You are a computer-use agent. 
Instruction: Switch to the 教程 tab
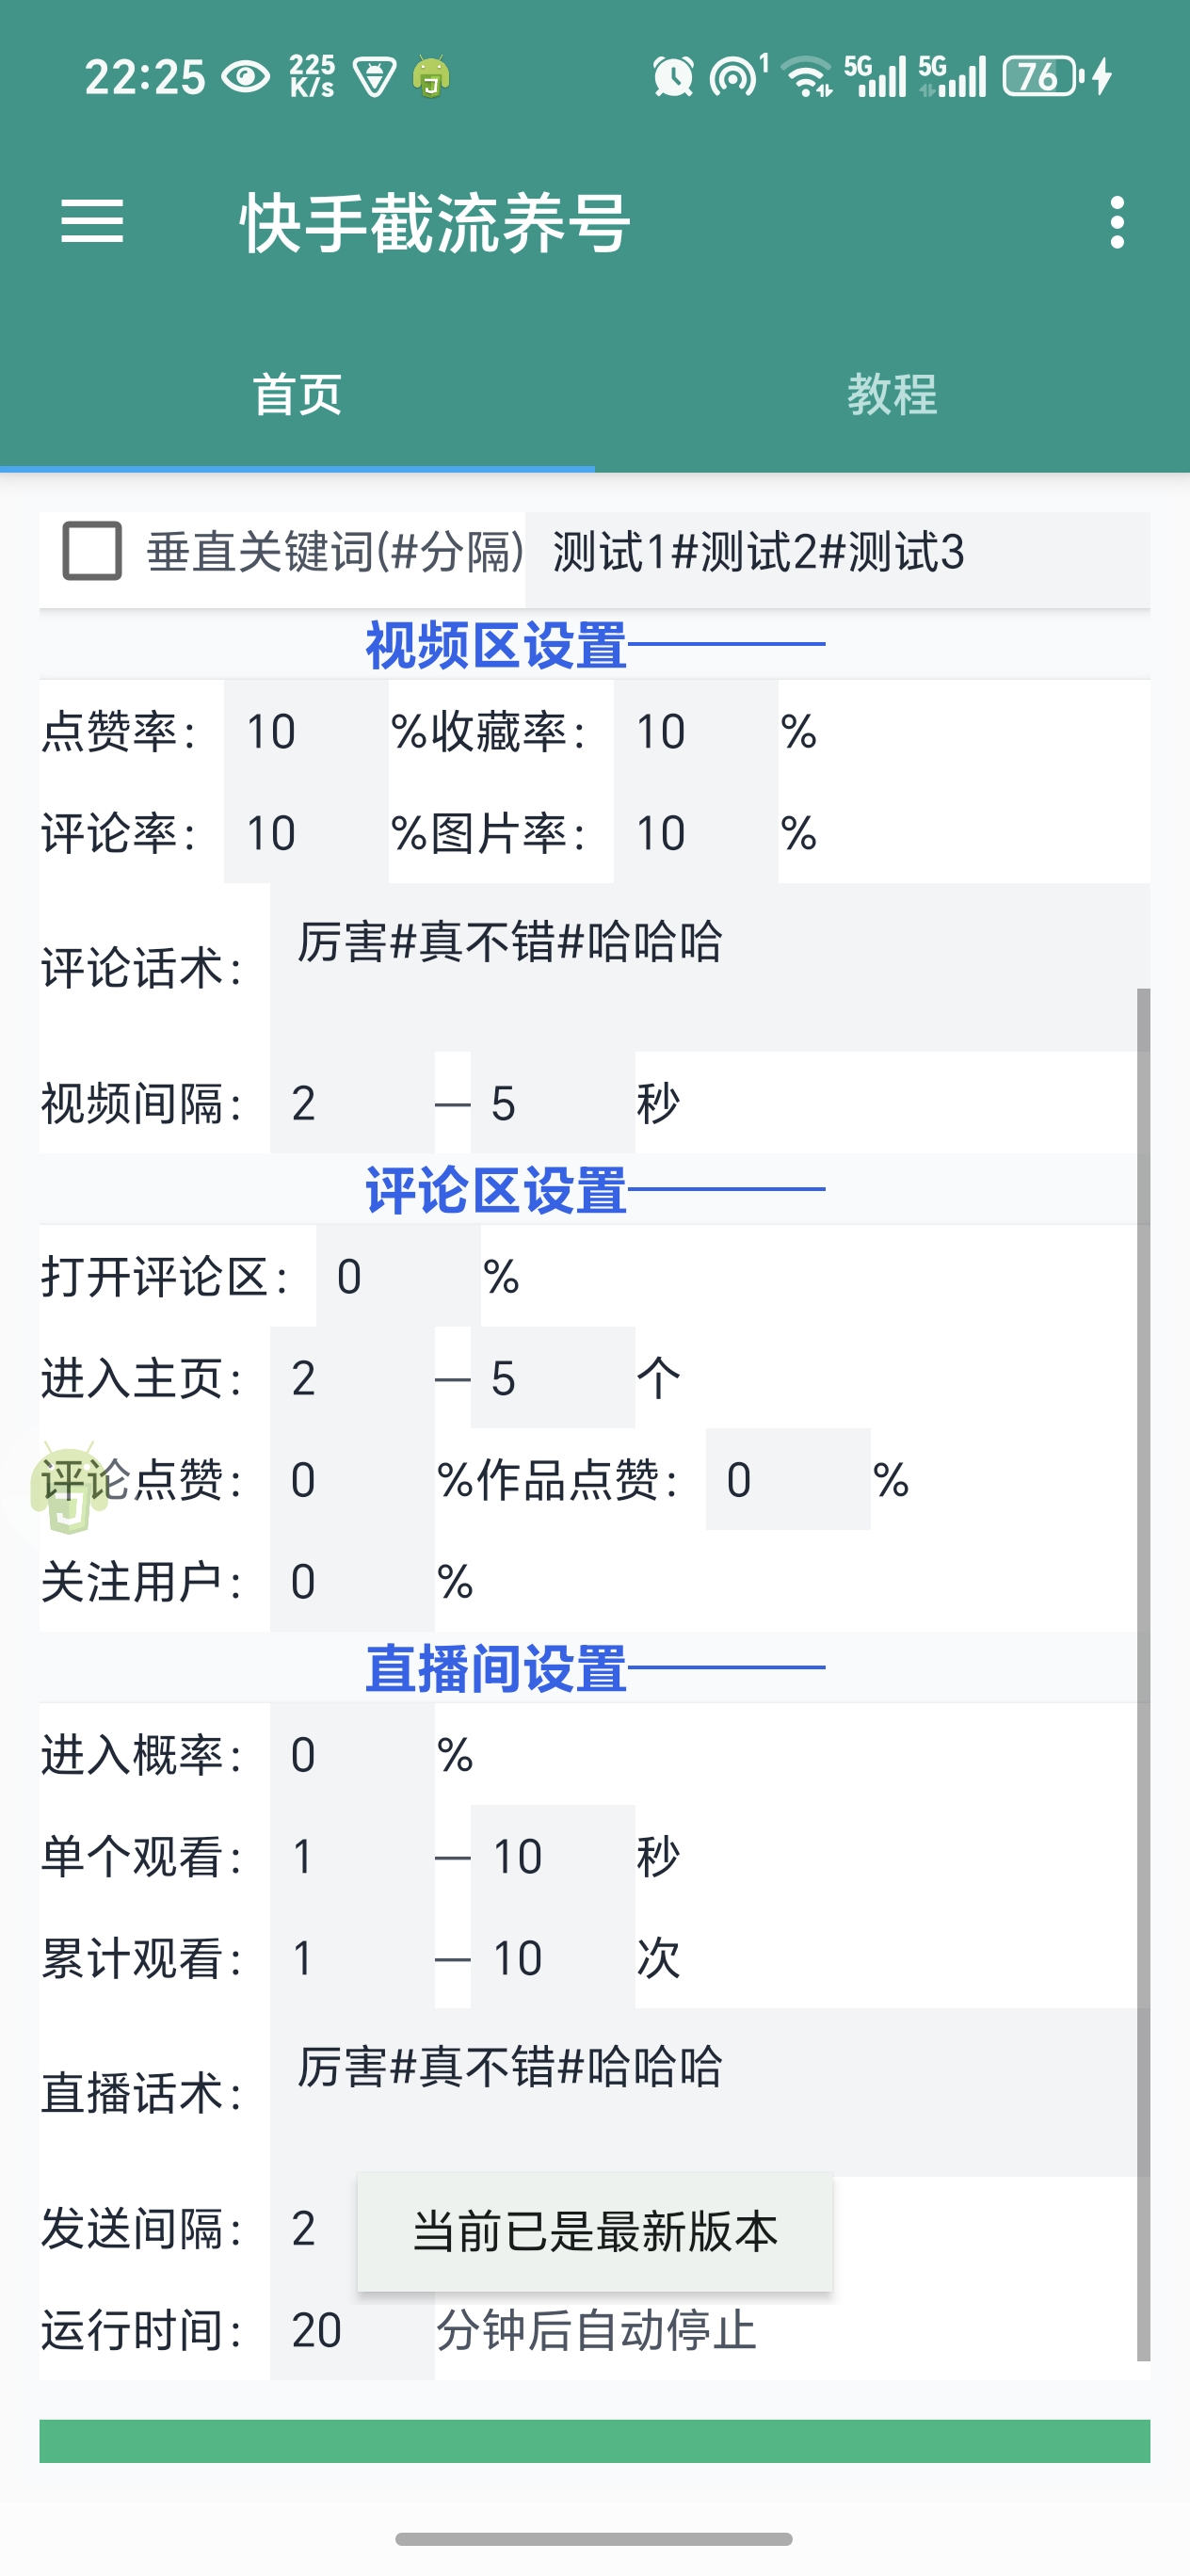click(892, 396)
